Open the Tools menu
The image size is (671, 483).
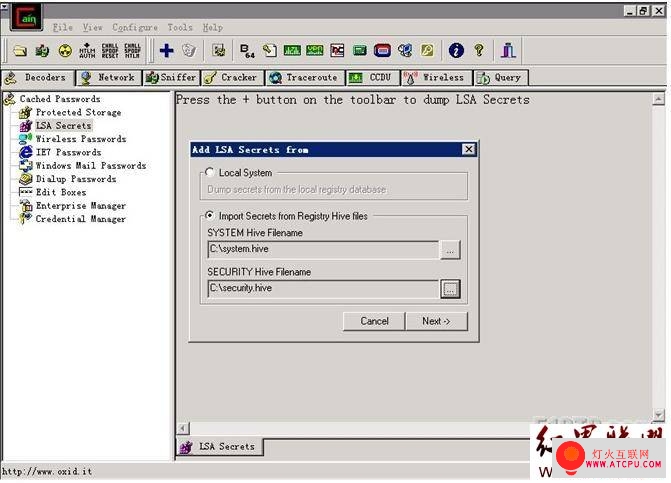[180, 28]
